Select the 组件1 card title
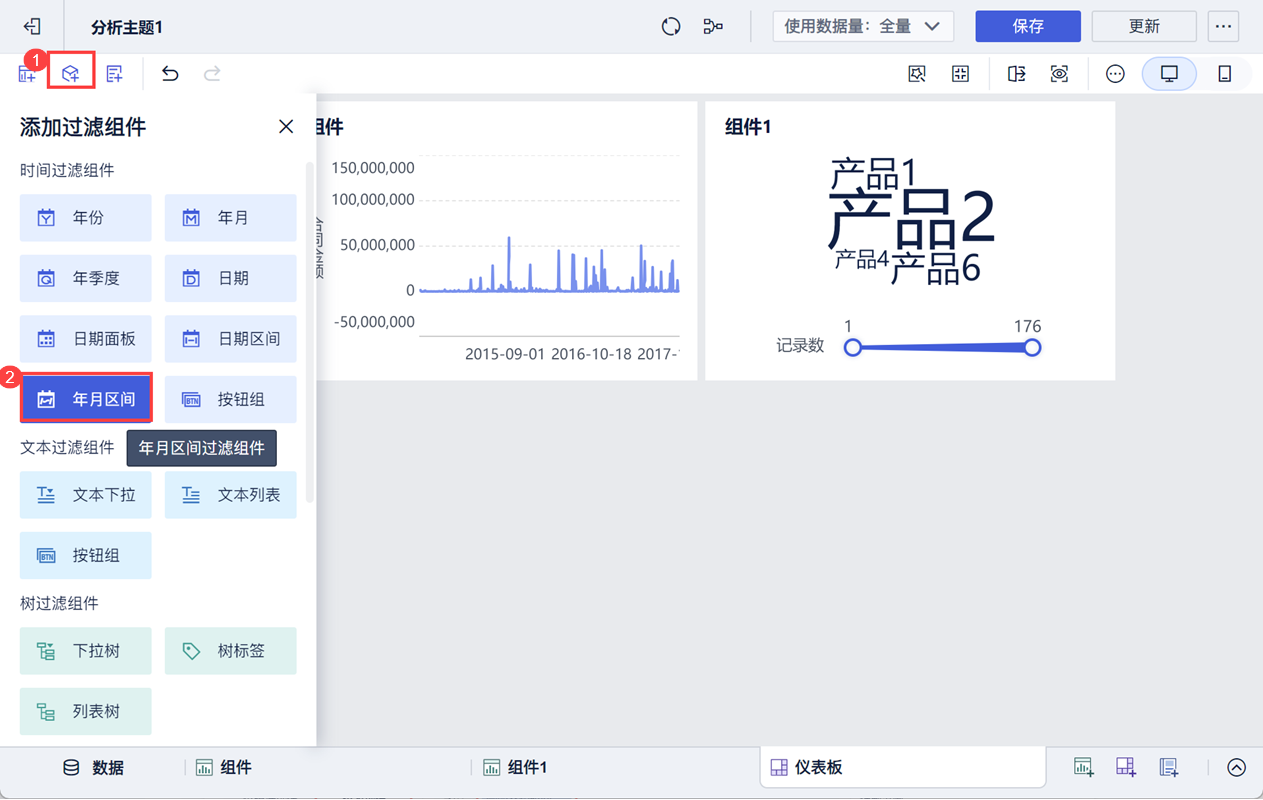Viewport: 1263px width, 800px height. point(748,127)
